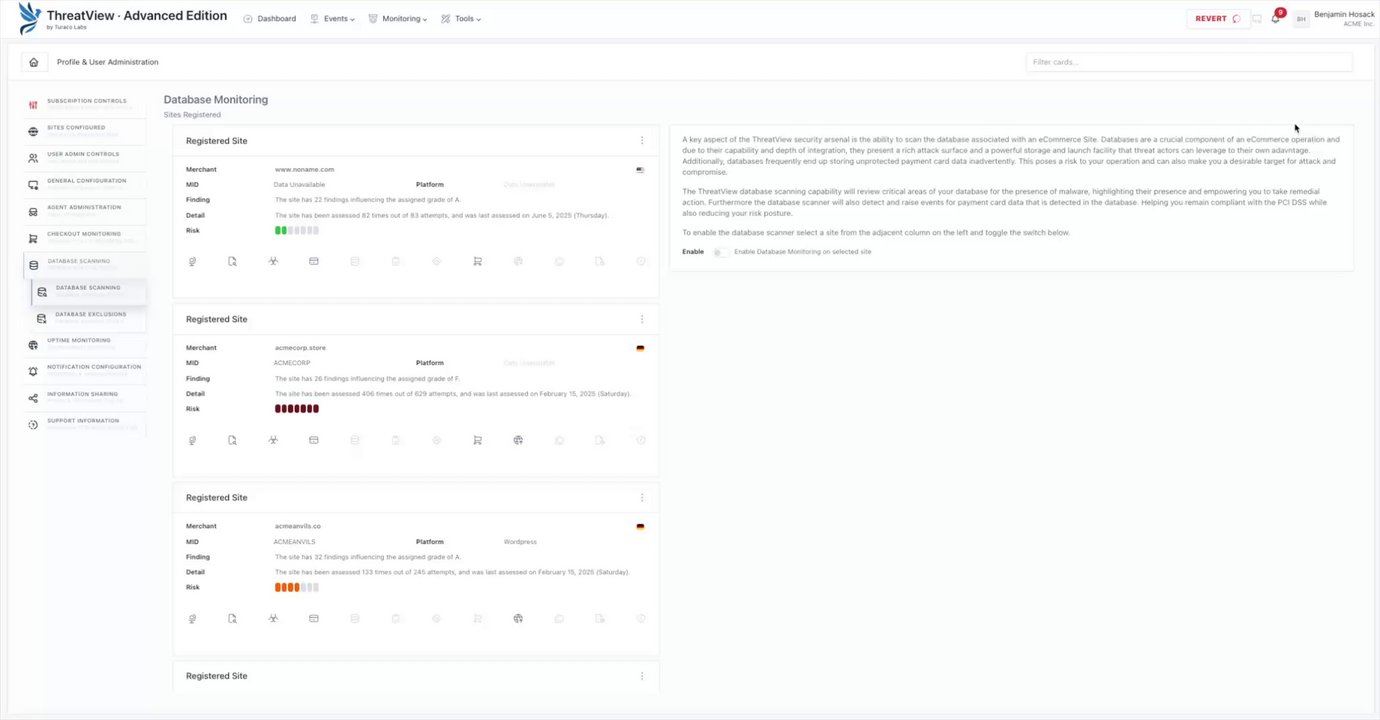Click the Profile & User Administration breadcrumb

pos(107,62)
